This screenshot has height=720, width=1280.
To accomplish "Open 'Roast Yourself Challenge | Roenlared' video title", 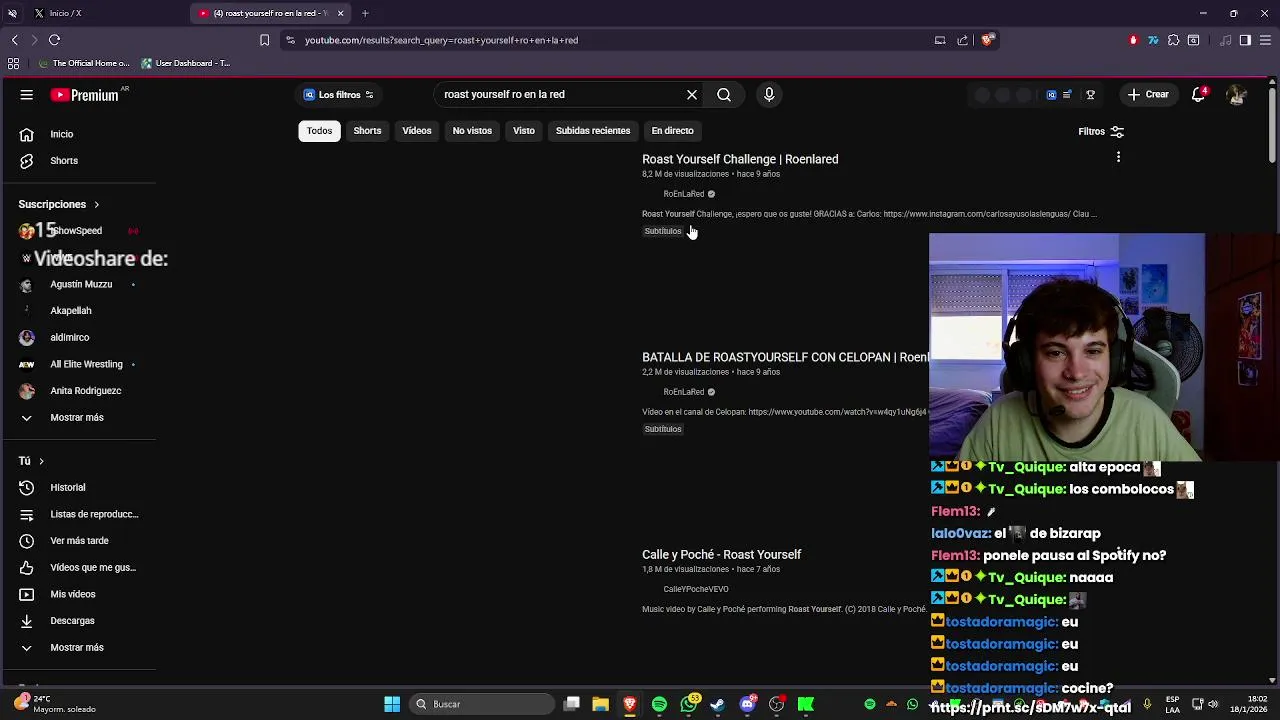I will coord(740,159).
